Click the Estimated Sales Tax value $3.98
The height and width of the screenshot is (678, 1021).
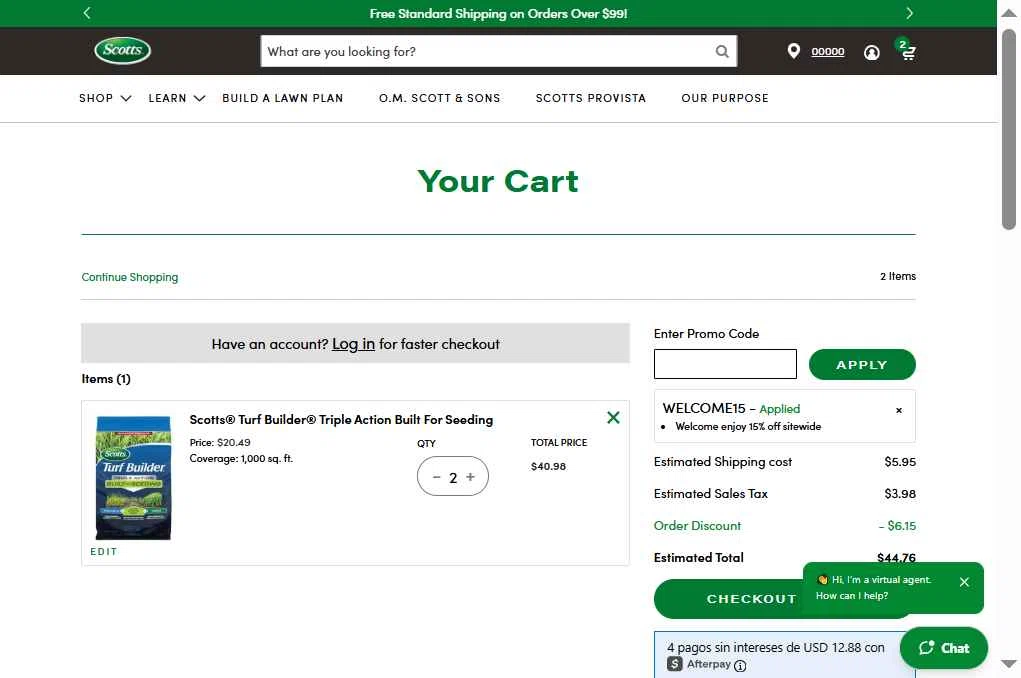[900, 494]
